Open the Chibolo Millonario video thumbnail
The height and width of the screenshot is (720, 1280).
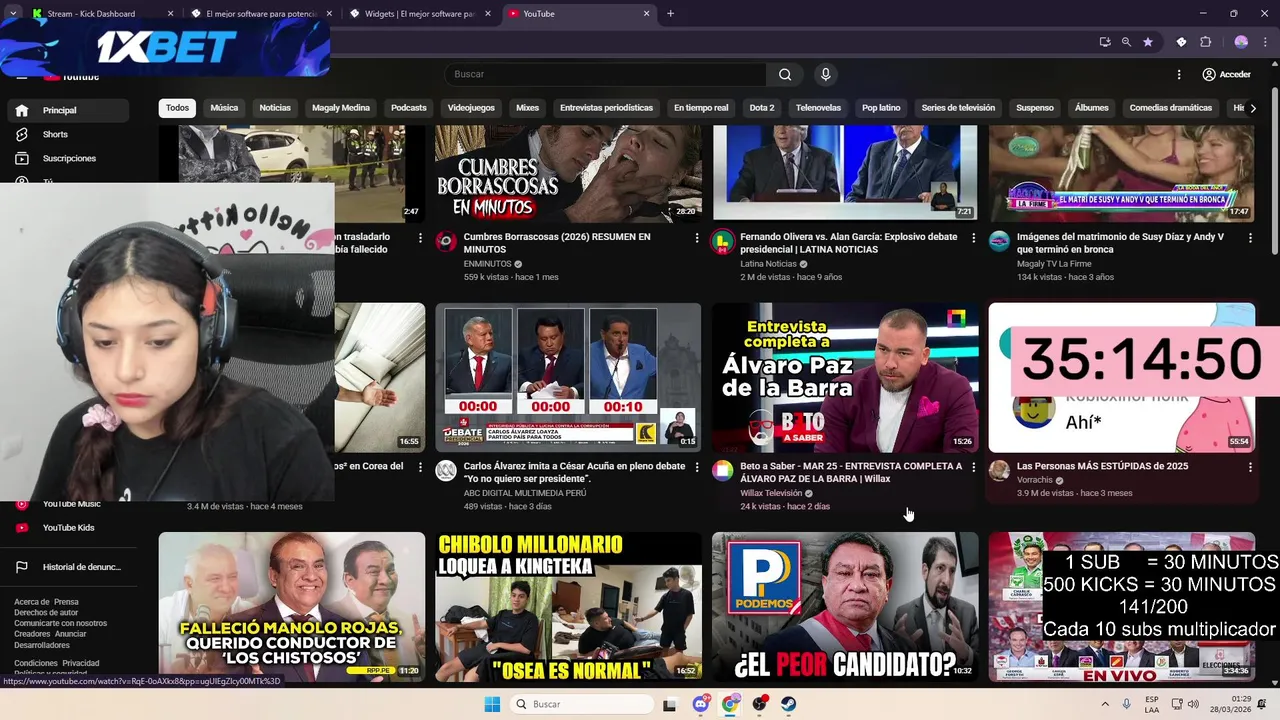[x=568, y=606]
